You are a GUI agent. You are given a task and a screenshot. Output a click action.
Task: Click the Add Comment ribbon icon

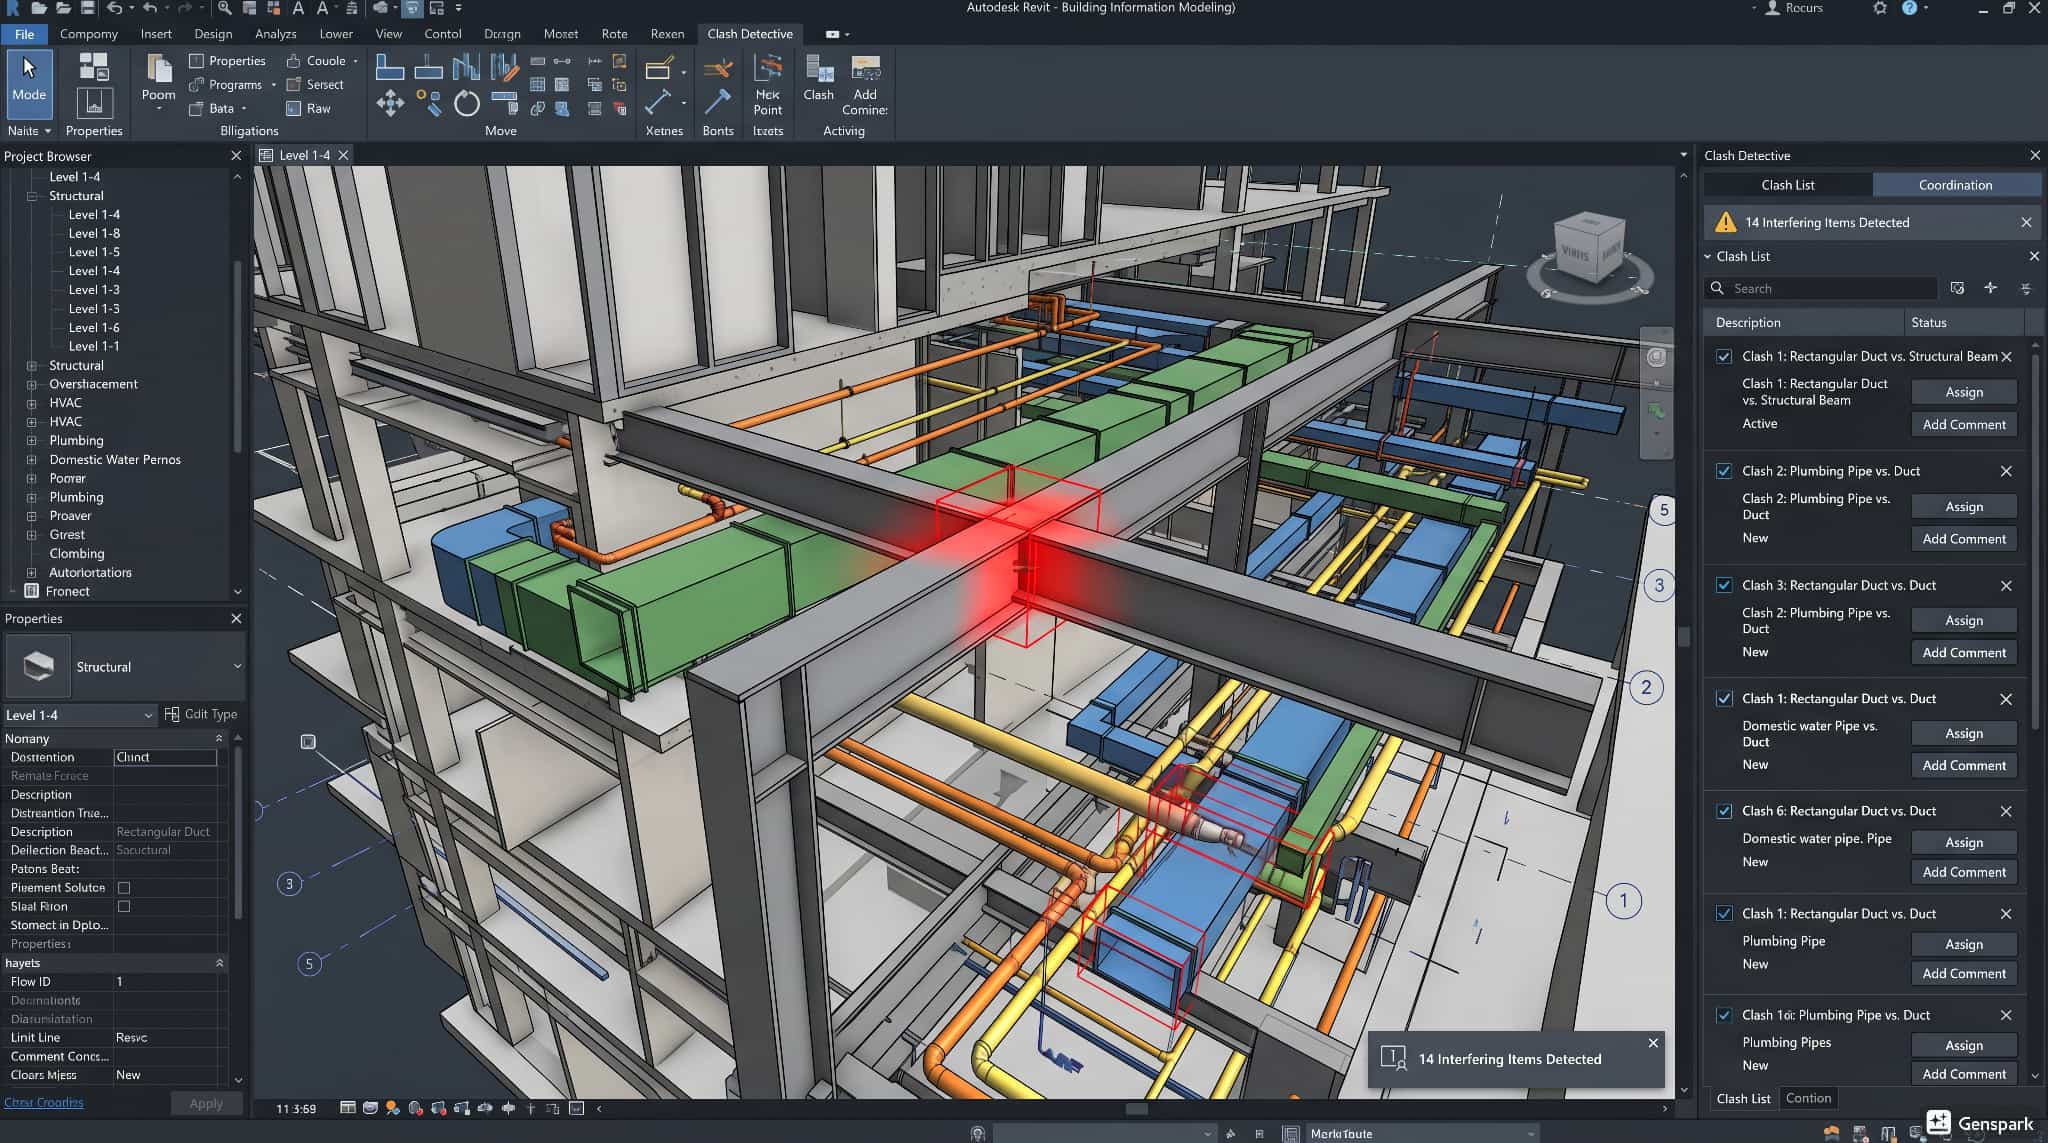coord(865,85)
